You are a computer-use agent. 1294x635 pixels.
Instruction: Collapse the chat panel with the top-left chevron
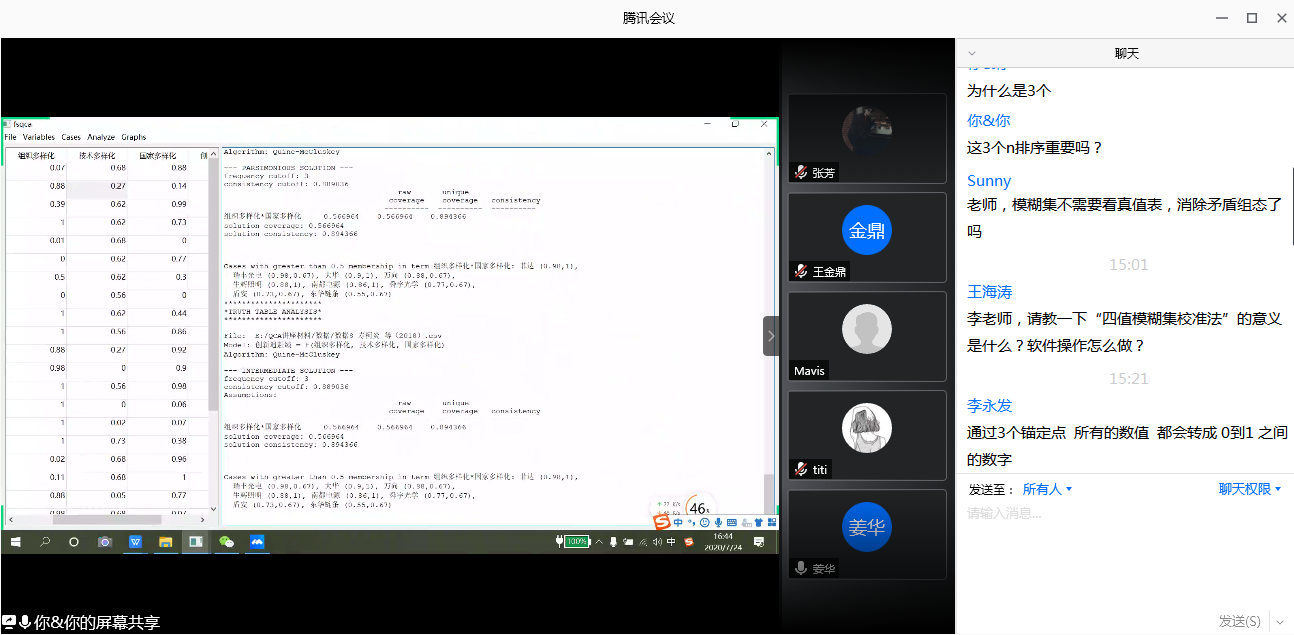972,54
